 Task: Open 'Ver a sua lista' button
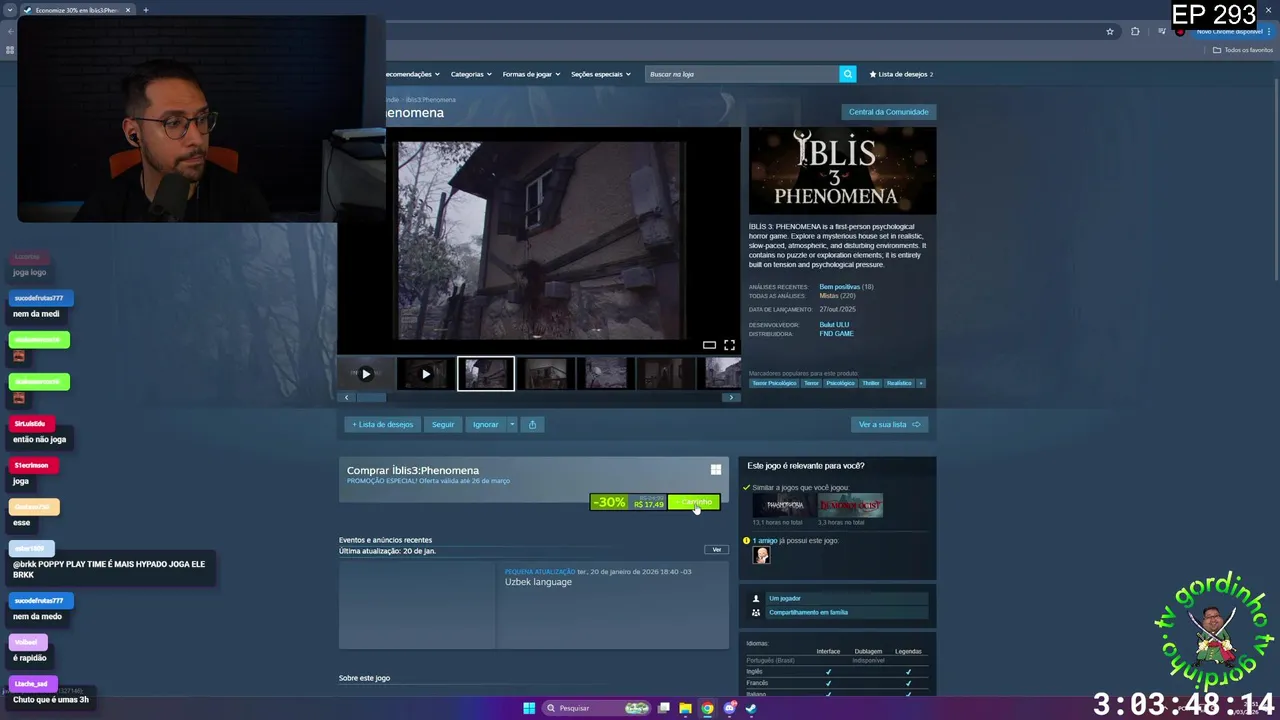click(x=890, y=424)
